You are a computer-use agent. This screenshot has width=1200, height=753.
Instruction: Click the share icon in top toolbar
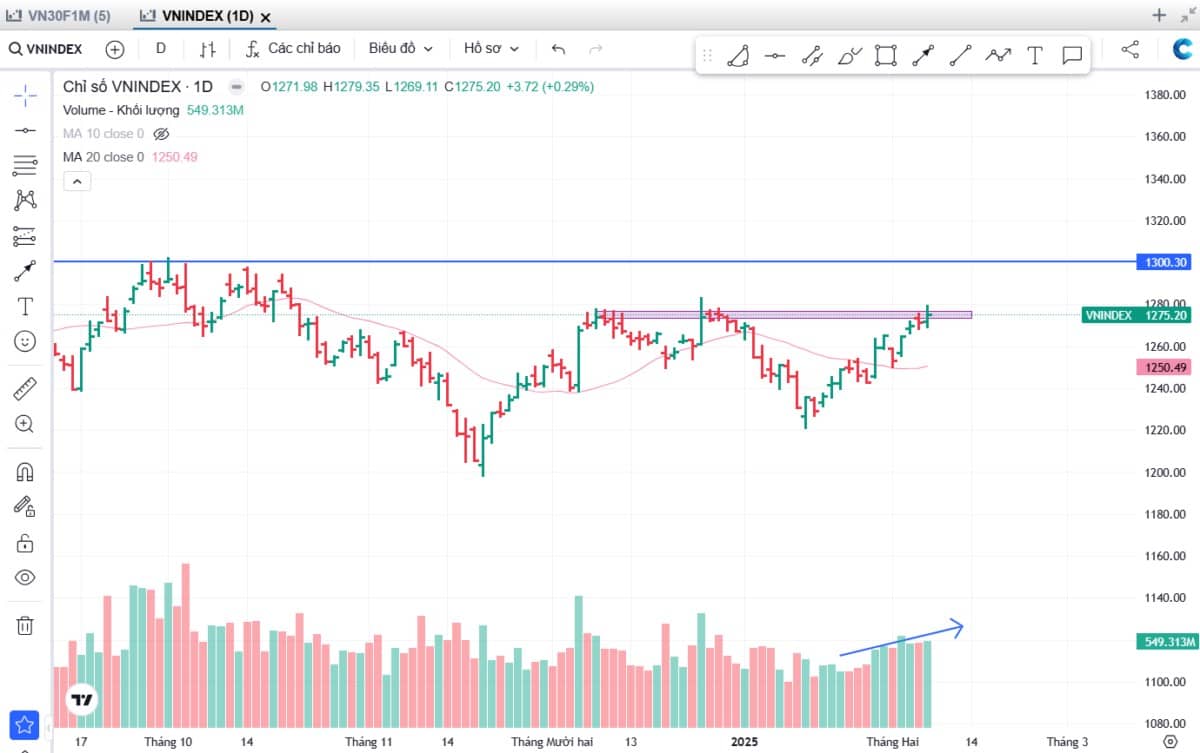pos(1130,49)
